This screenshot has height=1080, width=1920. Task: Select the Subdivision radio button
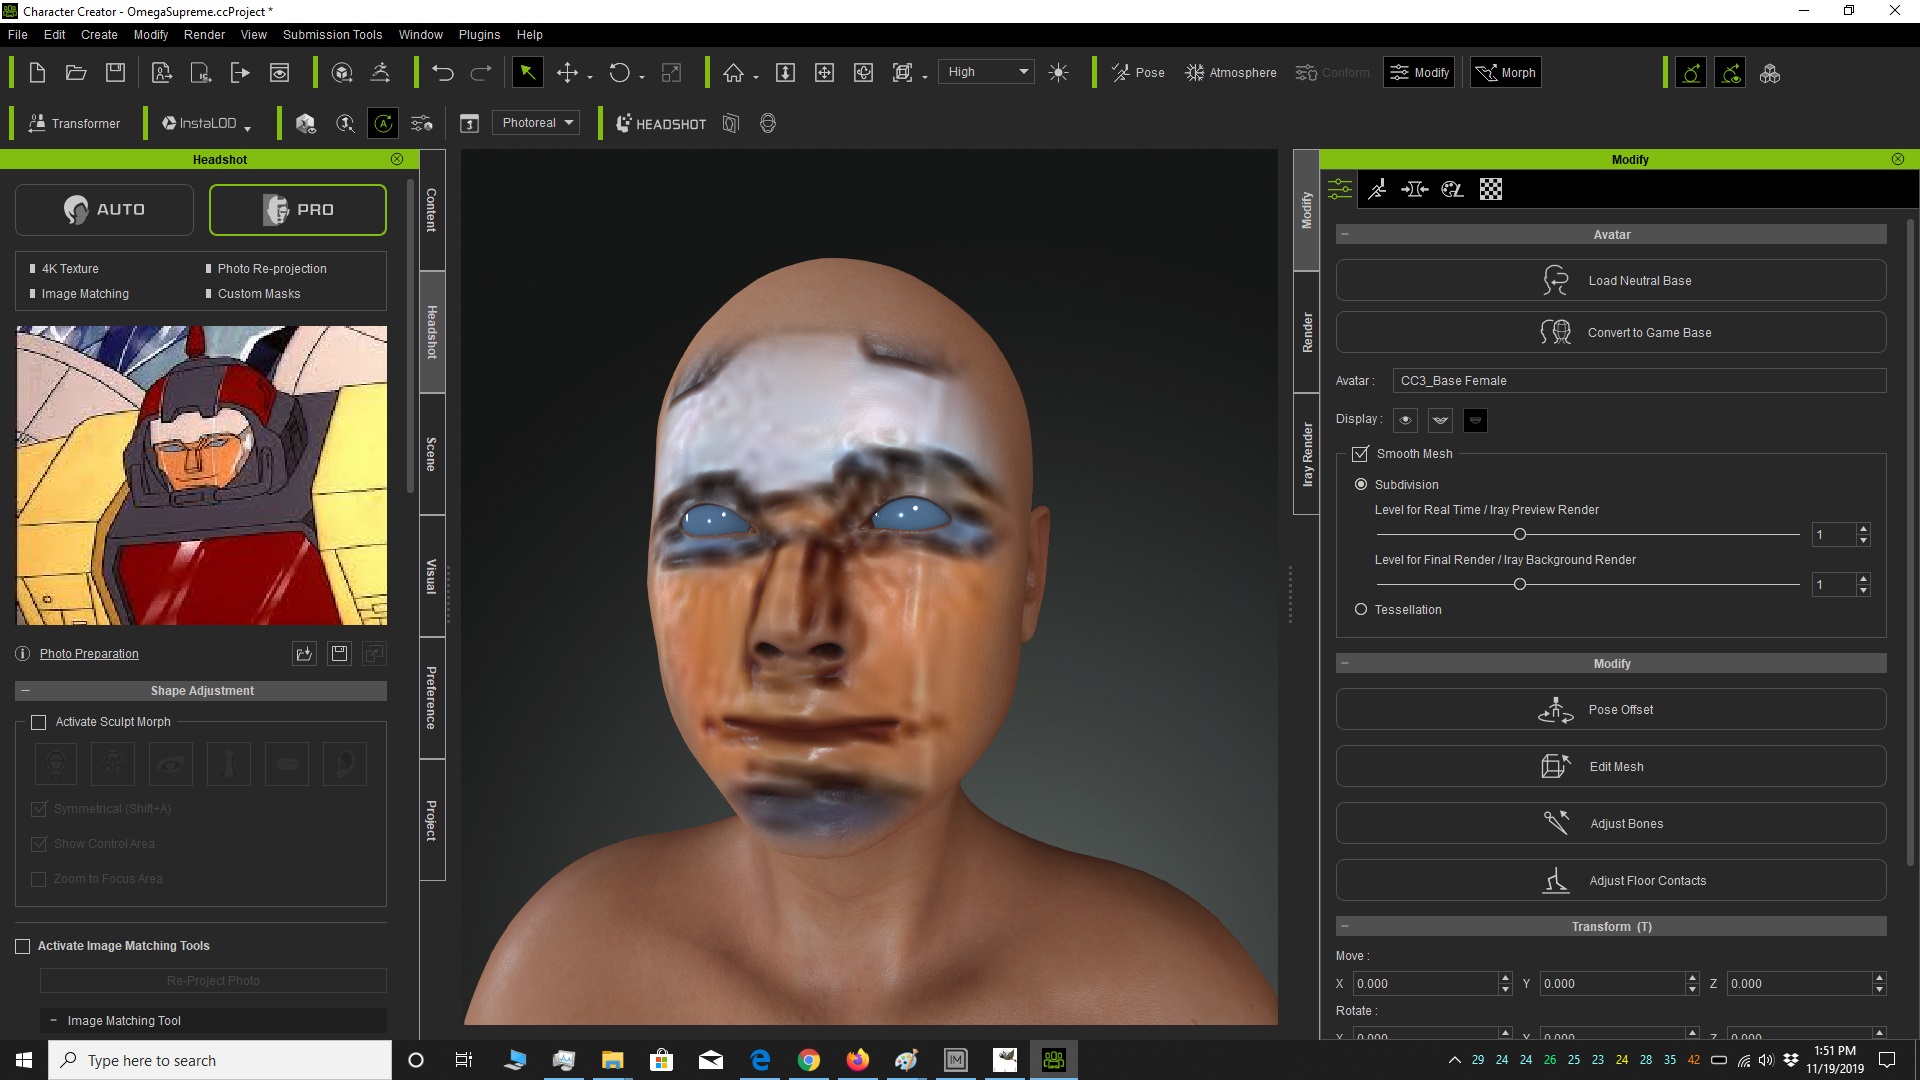[1360, 484]
